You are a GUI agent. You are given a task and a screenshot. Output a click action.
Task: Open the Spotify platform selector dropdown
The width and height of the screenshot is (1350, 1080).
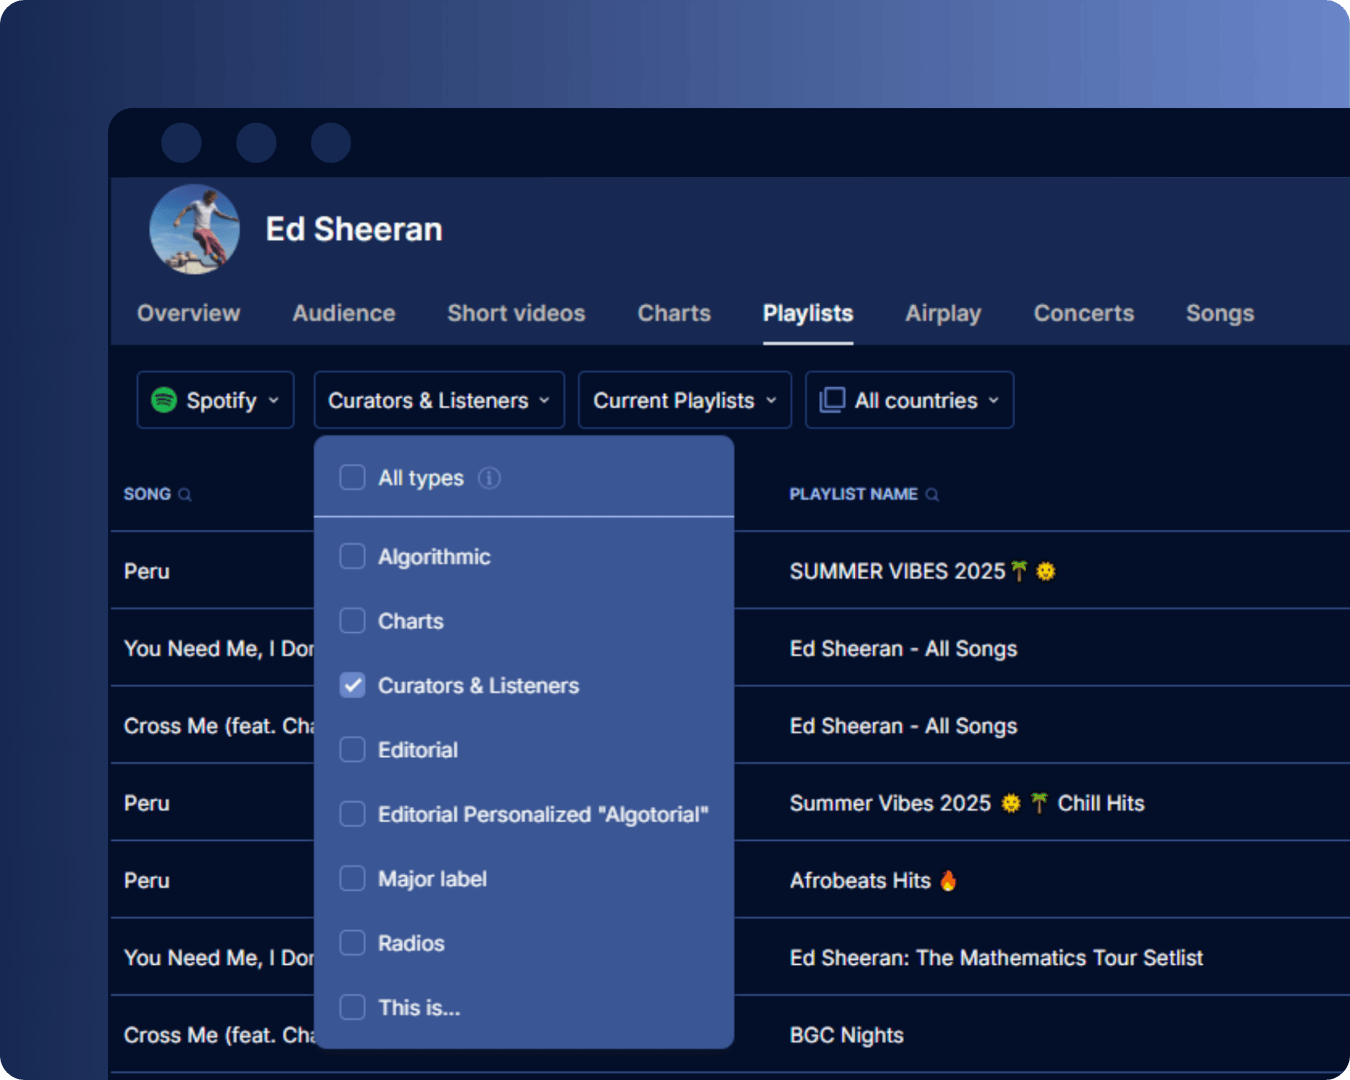215,400
